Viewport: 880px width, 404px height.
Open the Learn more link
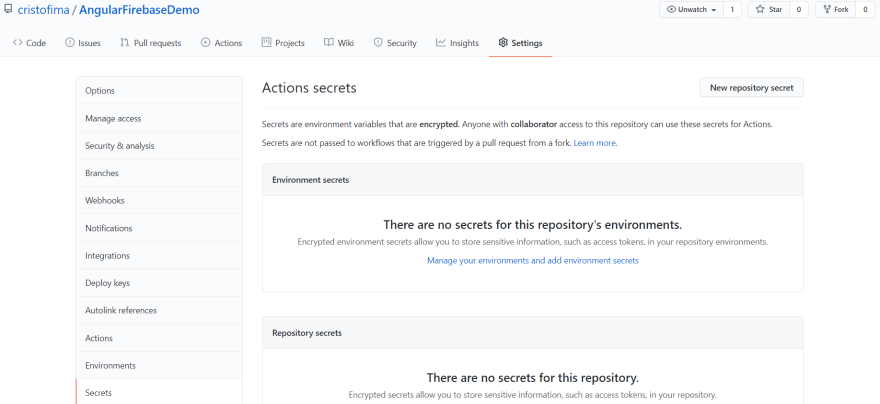pos(594,143)
